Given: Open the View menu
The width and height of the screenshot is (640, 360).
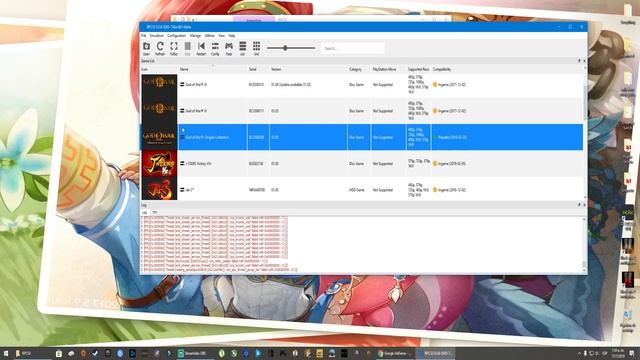Looking at the screenshot, I should (x=222, y=36).
